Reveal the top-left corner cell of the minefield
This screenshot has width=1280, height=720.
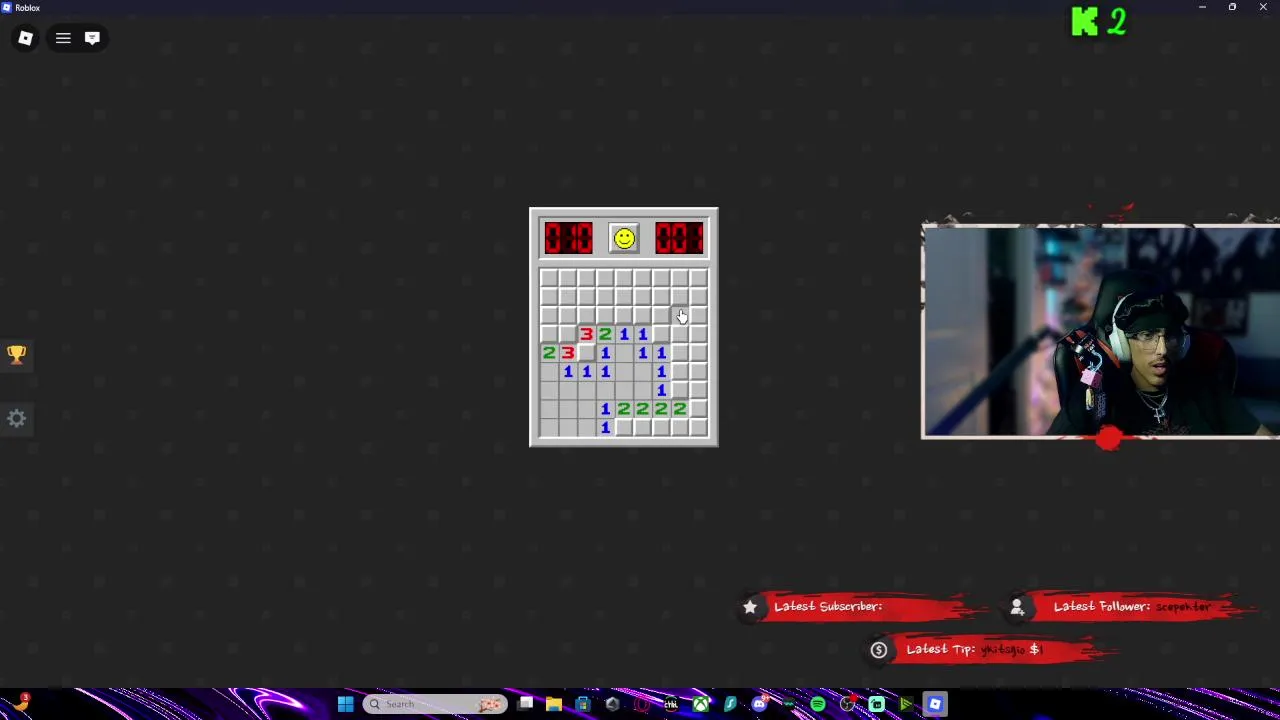(549, 278)
